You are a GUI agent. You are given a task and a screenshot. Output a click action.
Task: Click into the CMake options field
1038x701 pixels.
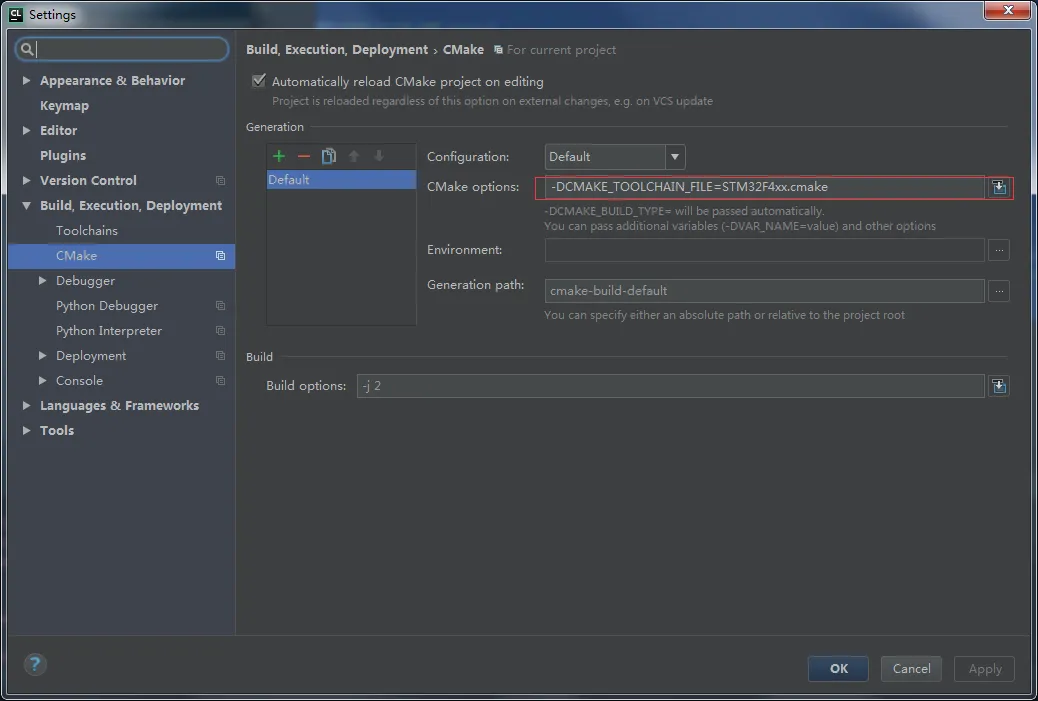tap(765, 187)
